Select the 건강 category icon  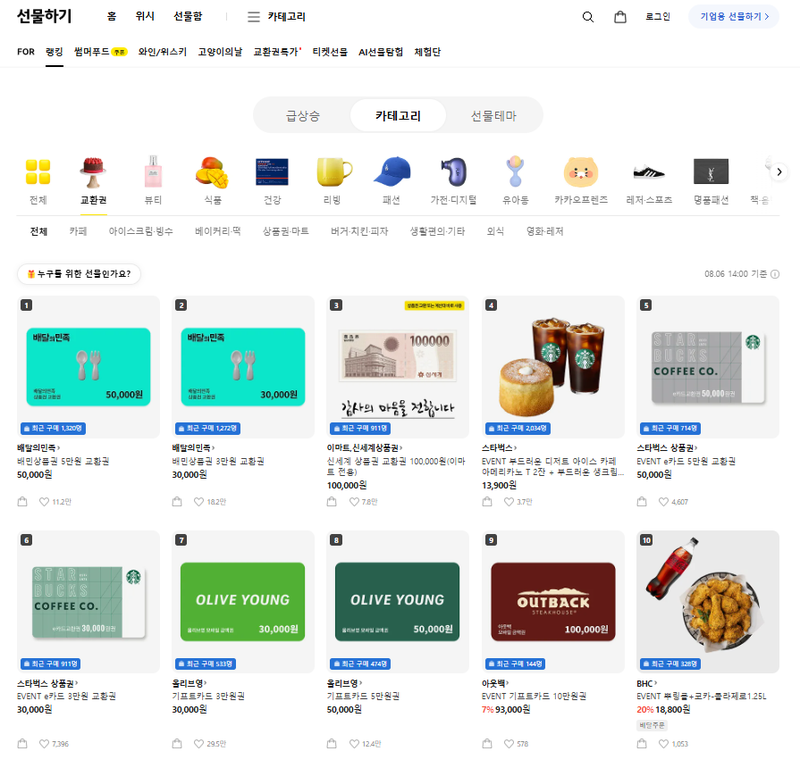272,172
